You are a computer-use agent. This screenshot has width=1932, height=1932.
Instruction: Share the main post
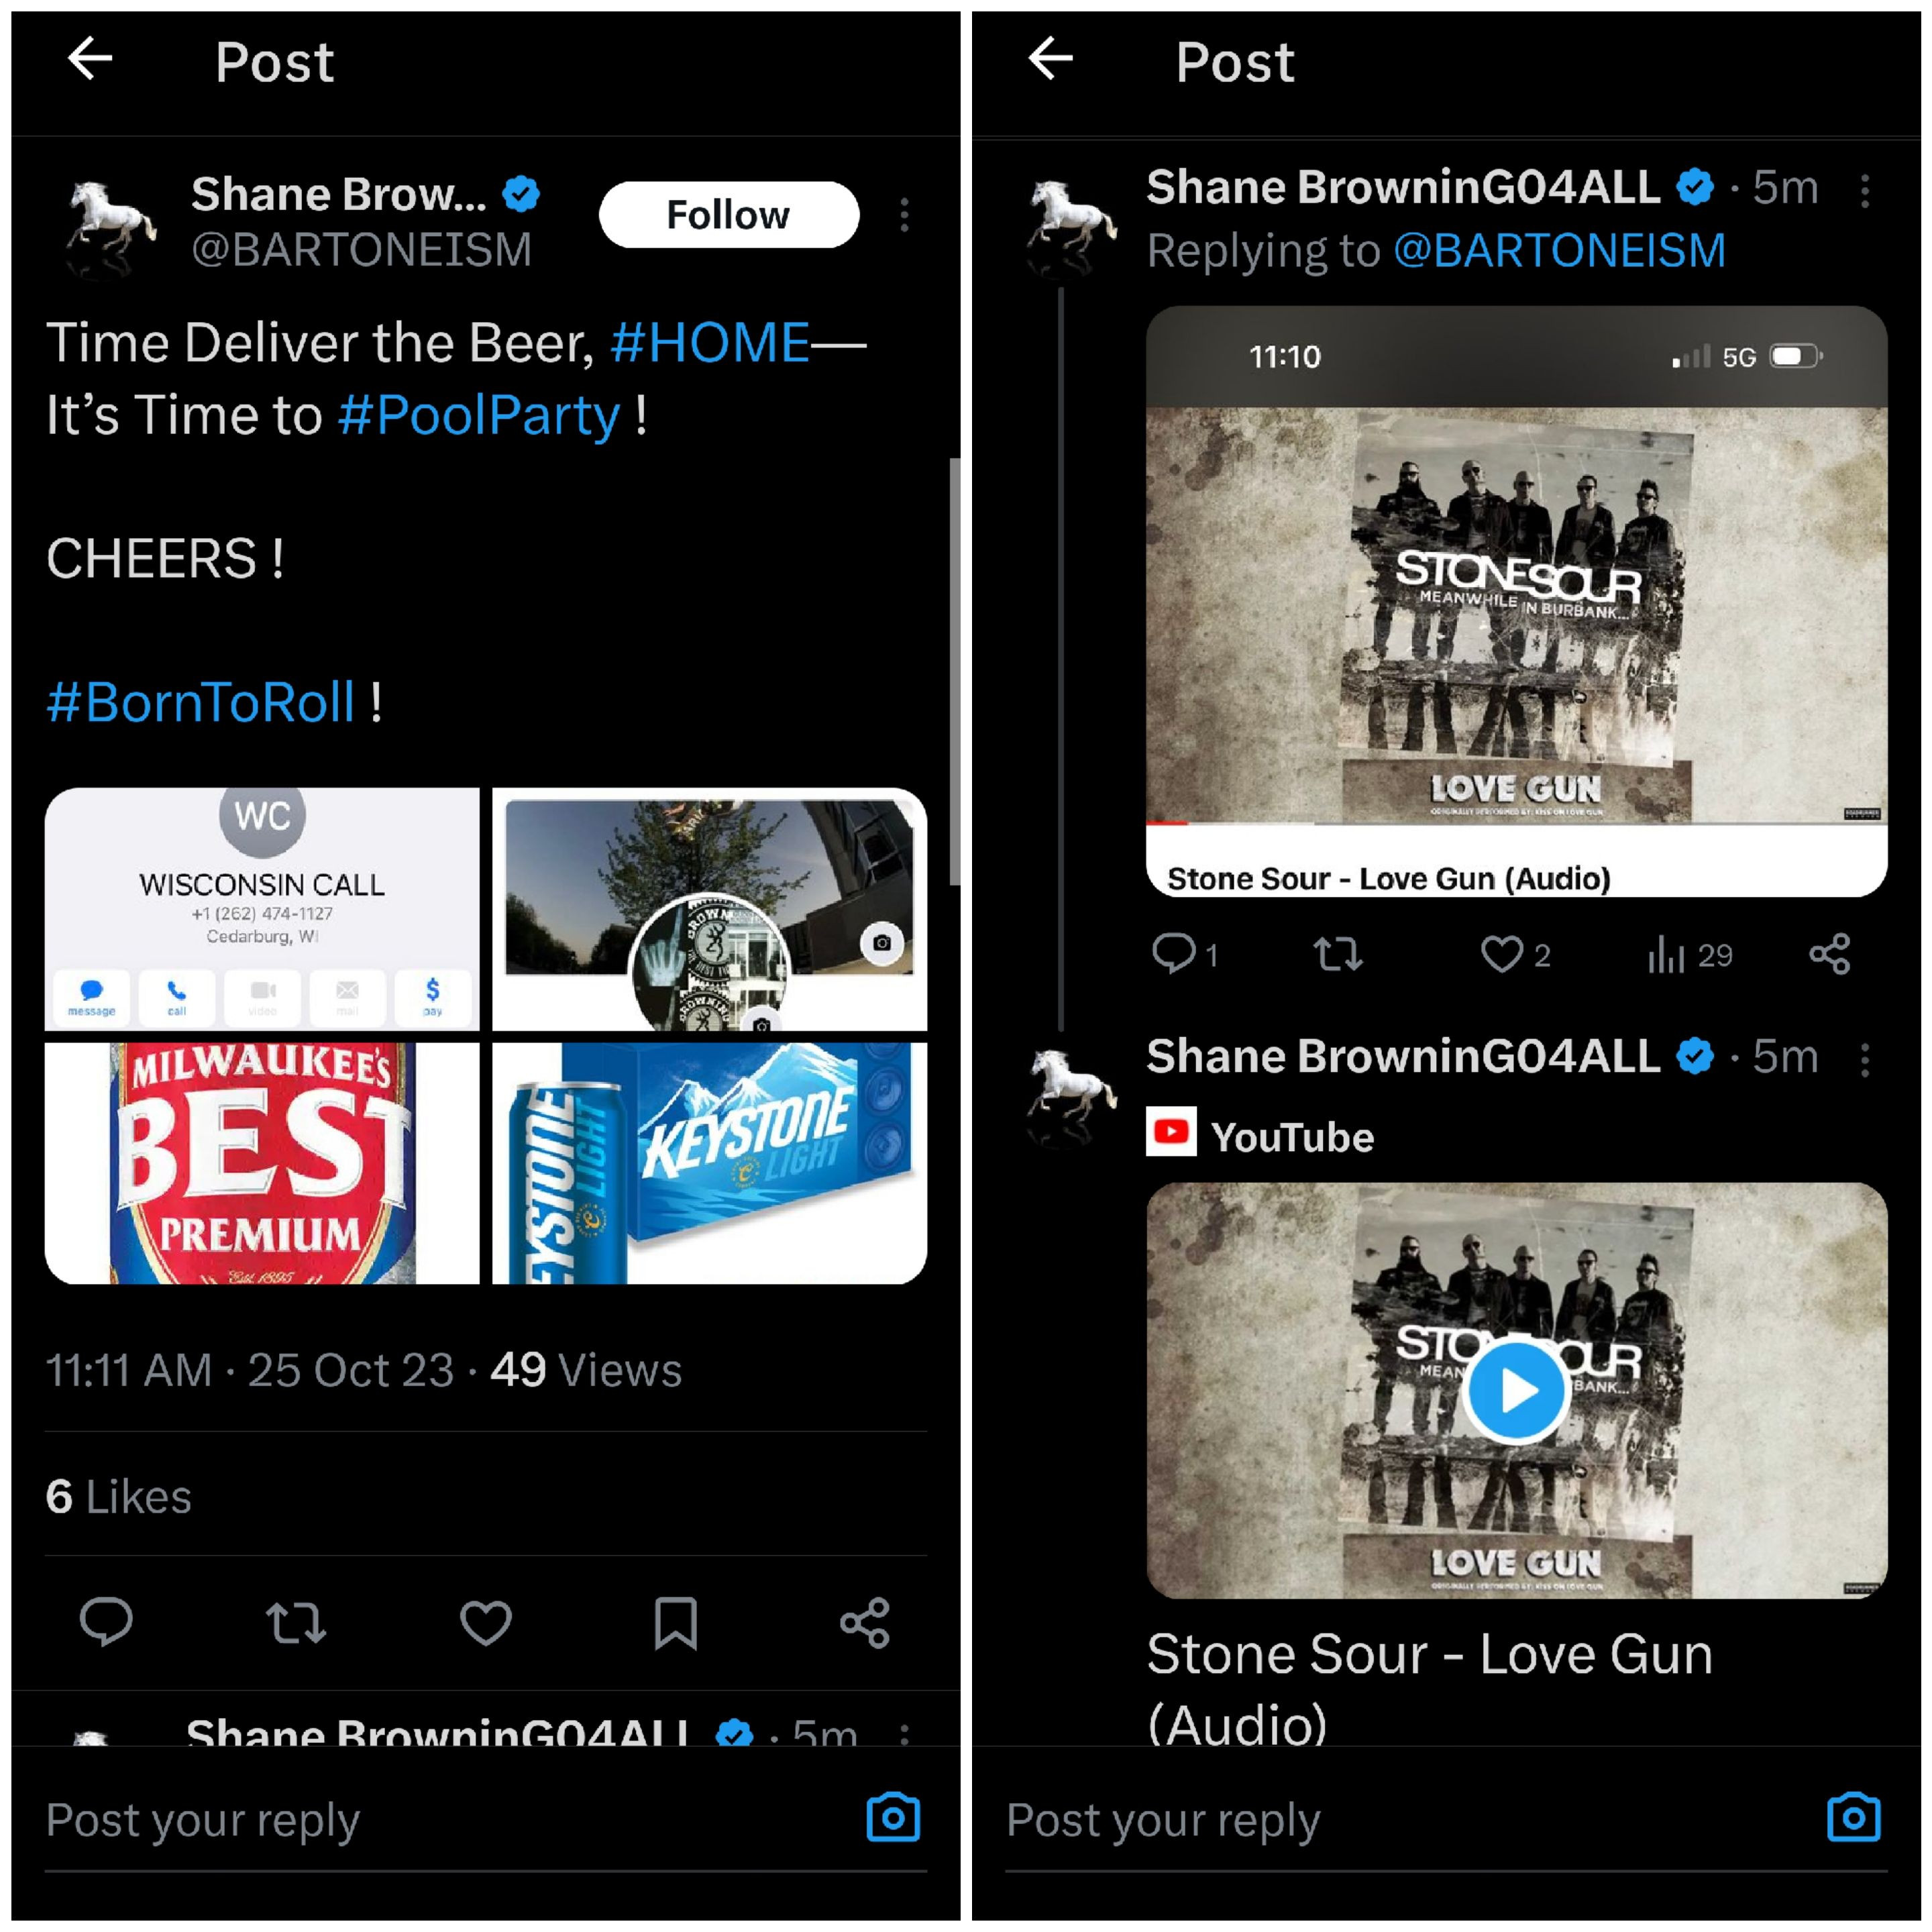pos(865,1622)
